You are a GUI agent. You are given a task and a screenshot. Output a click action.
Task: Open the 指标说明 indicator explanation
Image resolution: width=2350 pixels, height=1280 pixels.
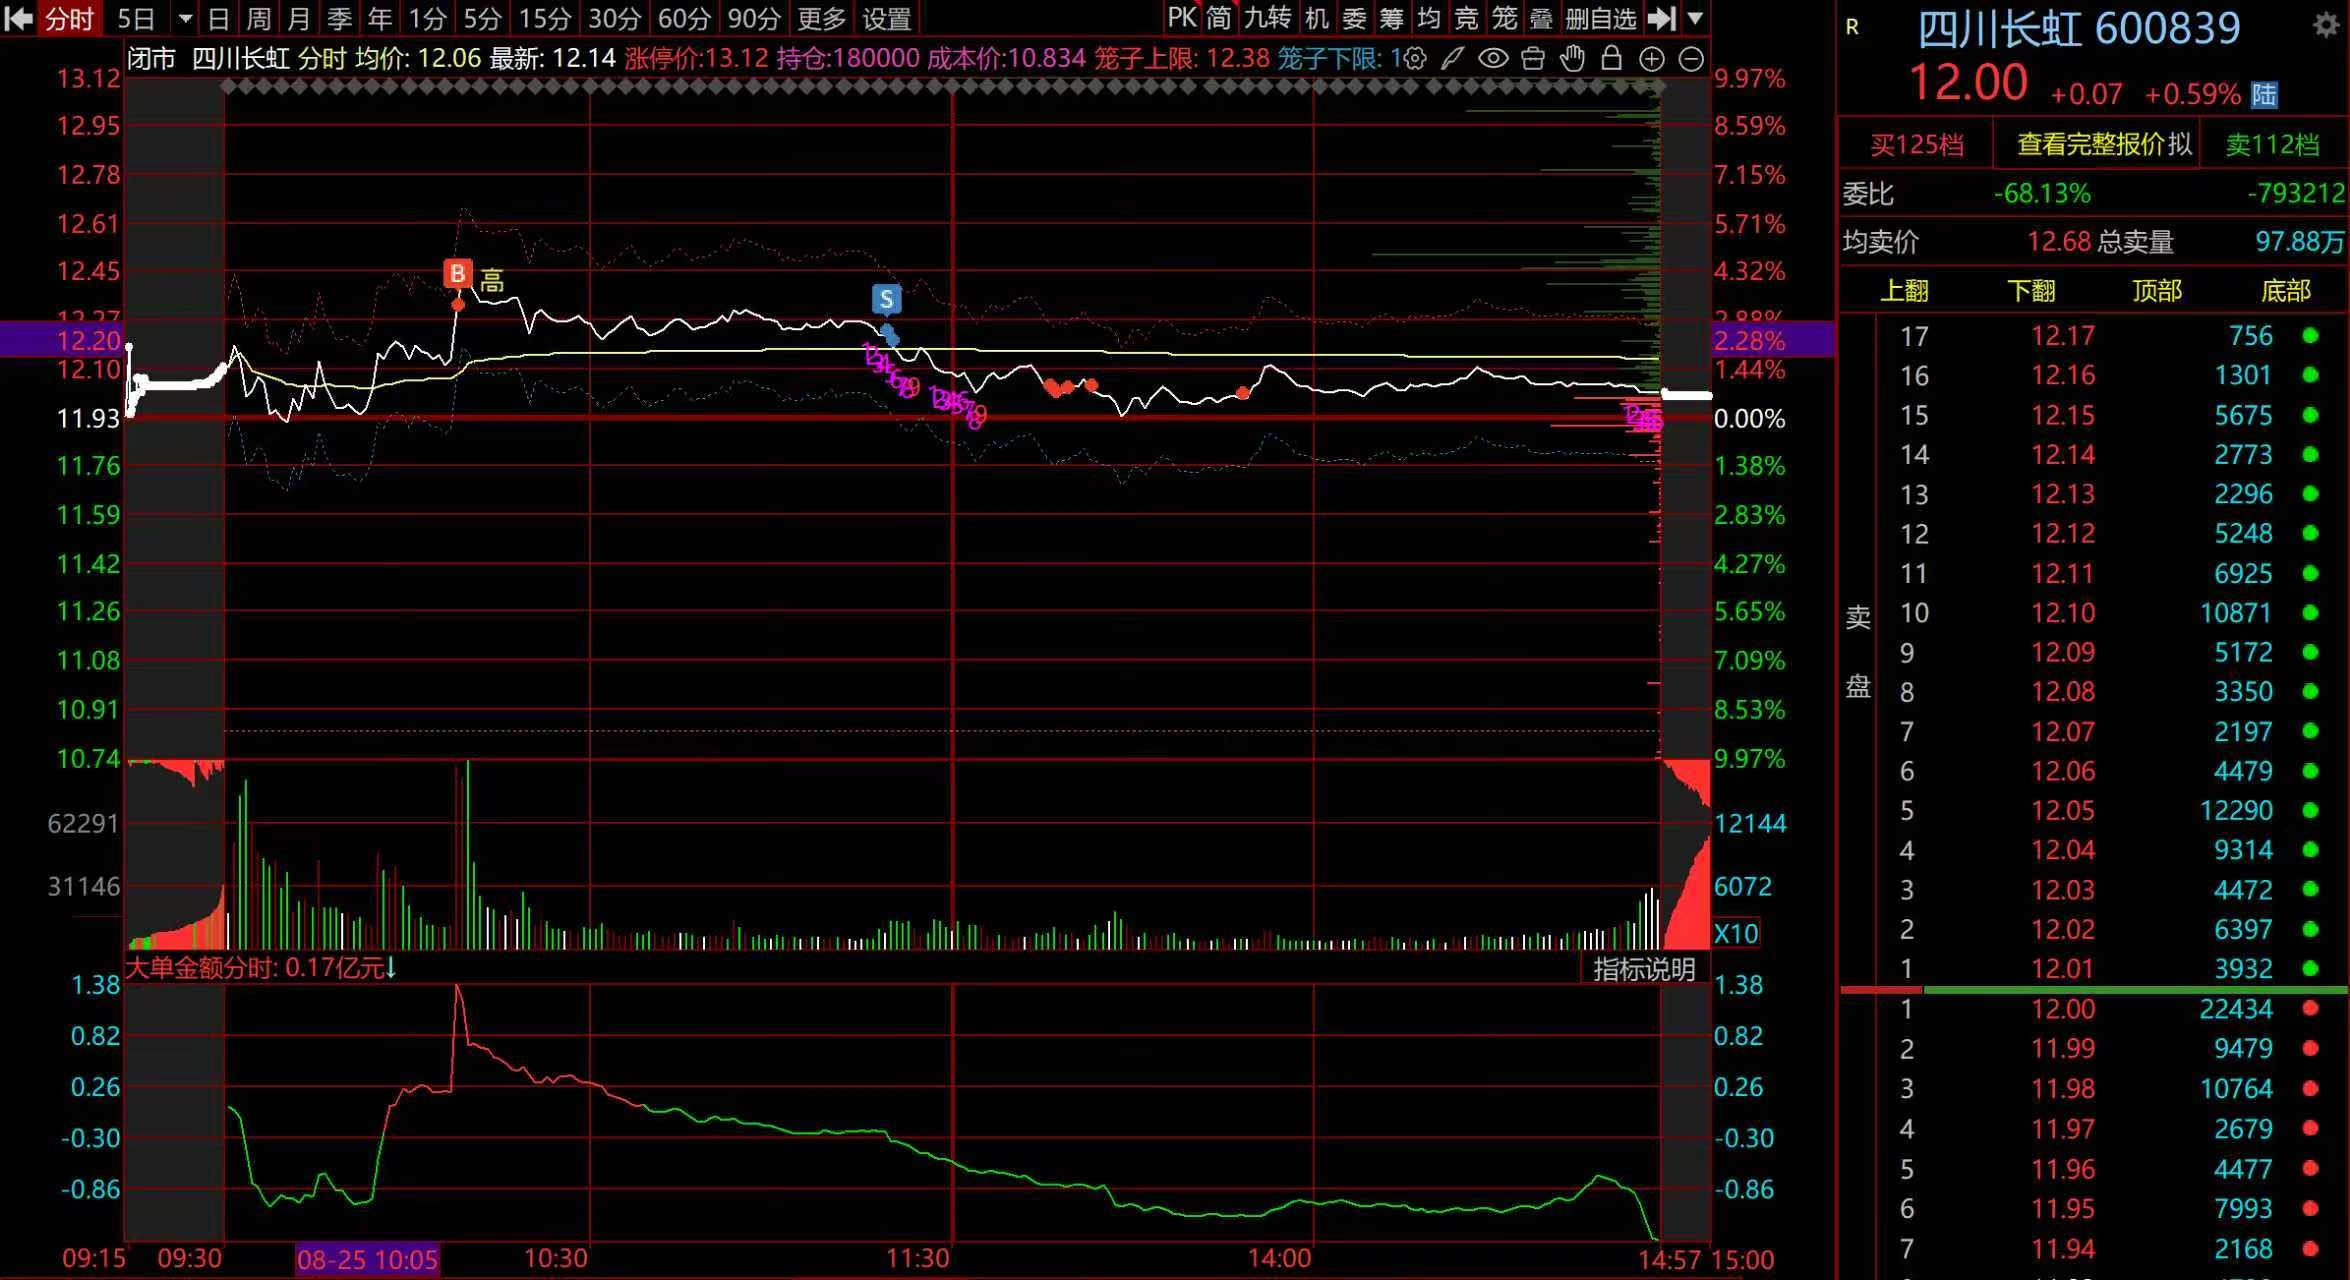(x=1644, y=969)
